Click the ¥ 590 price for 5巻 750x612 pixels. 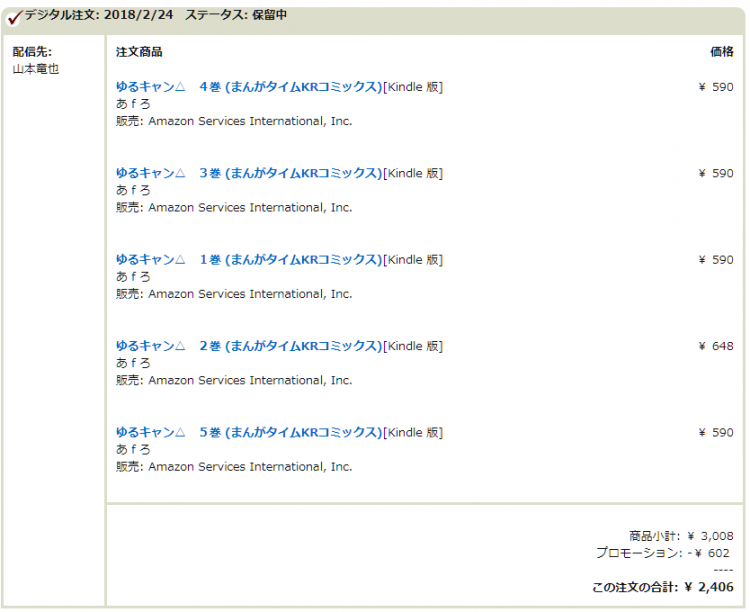[x=716, y=433]
